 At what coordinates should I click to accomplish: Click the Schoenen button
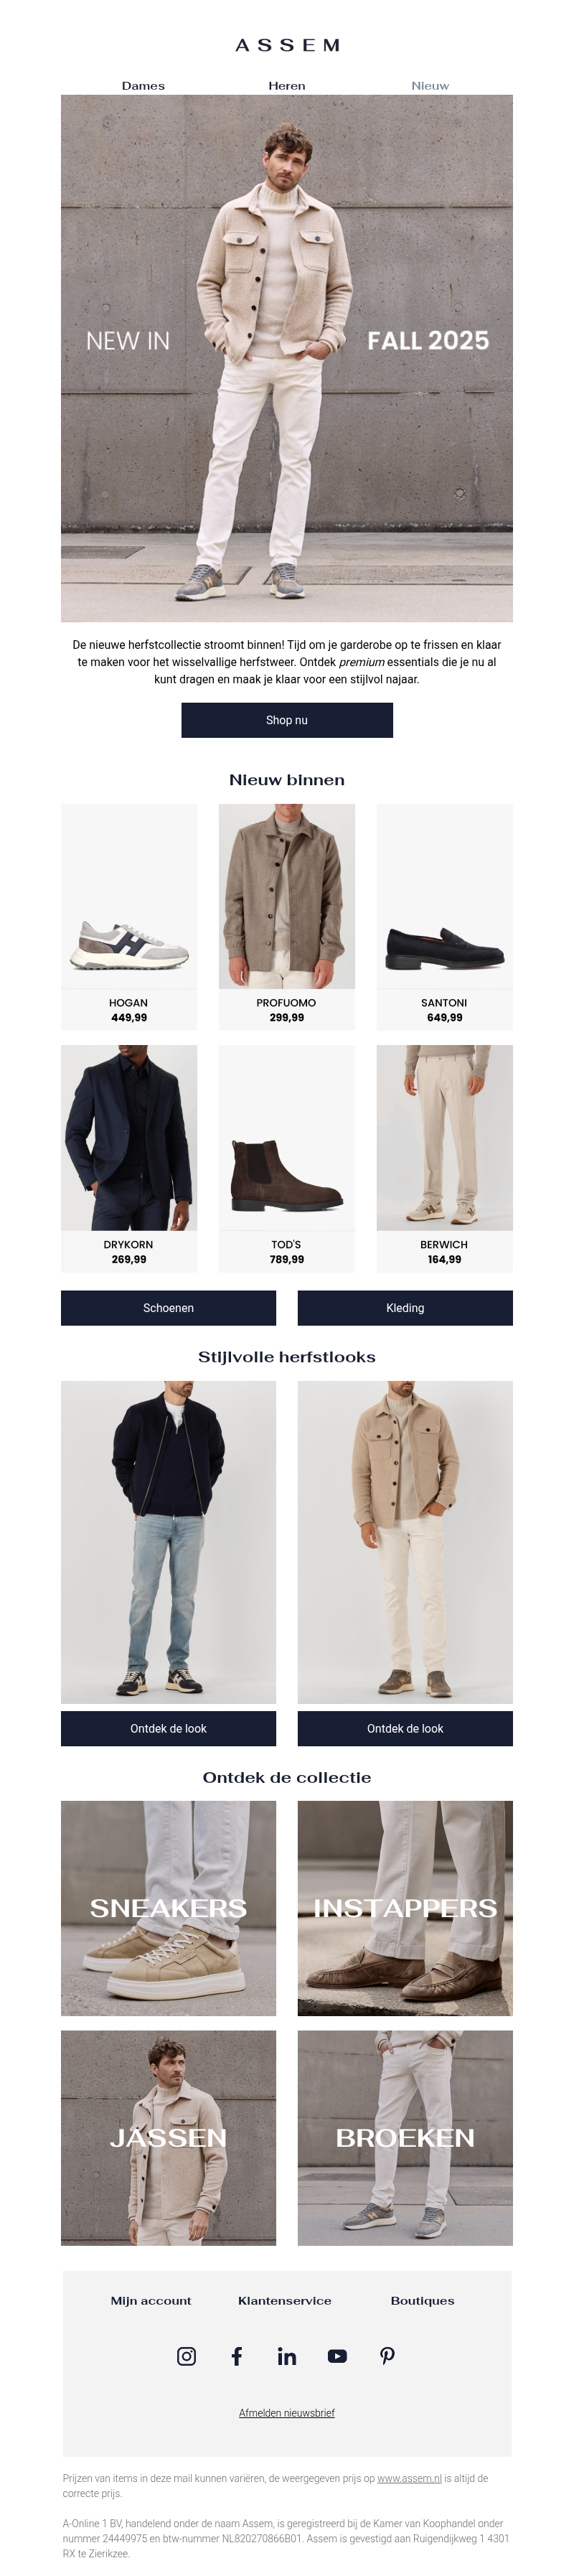(x=168, y=1308)
